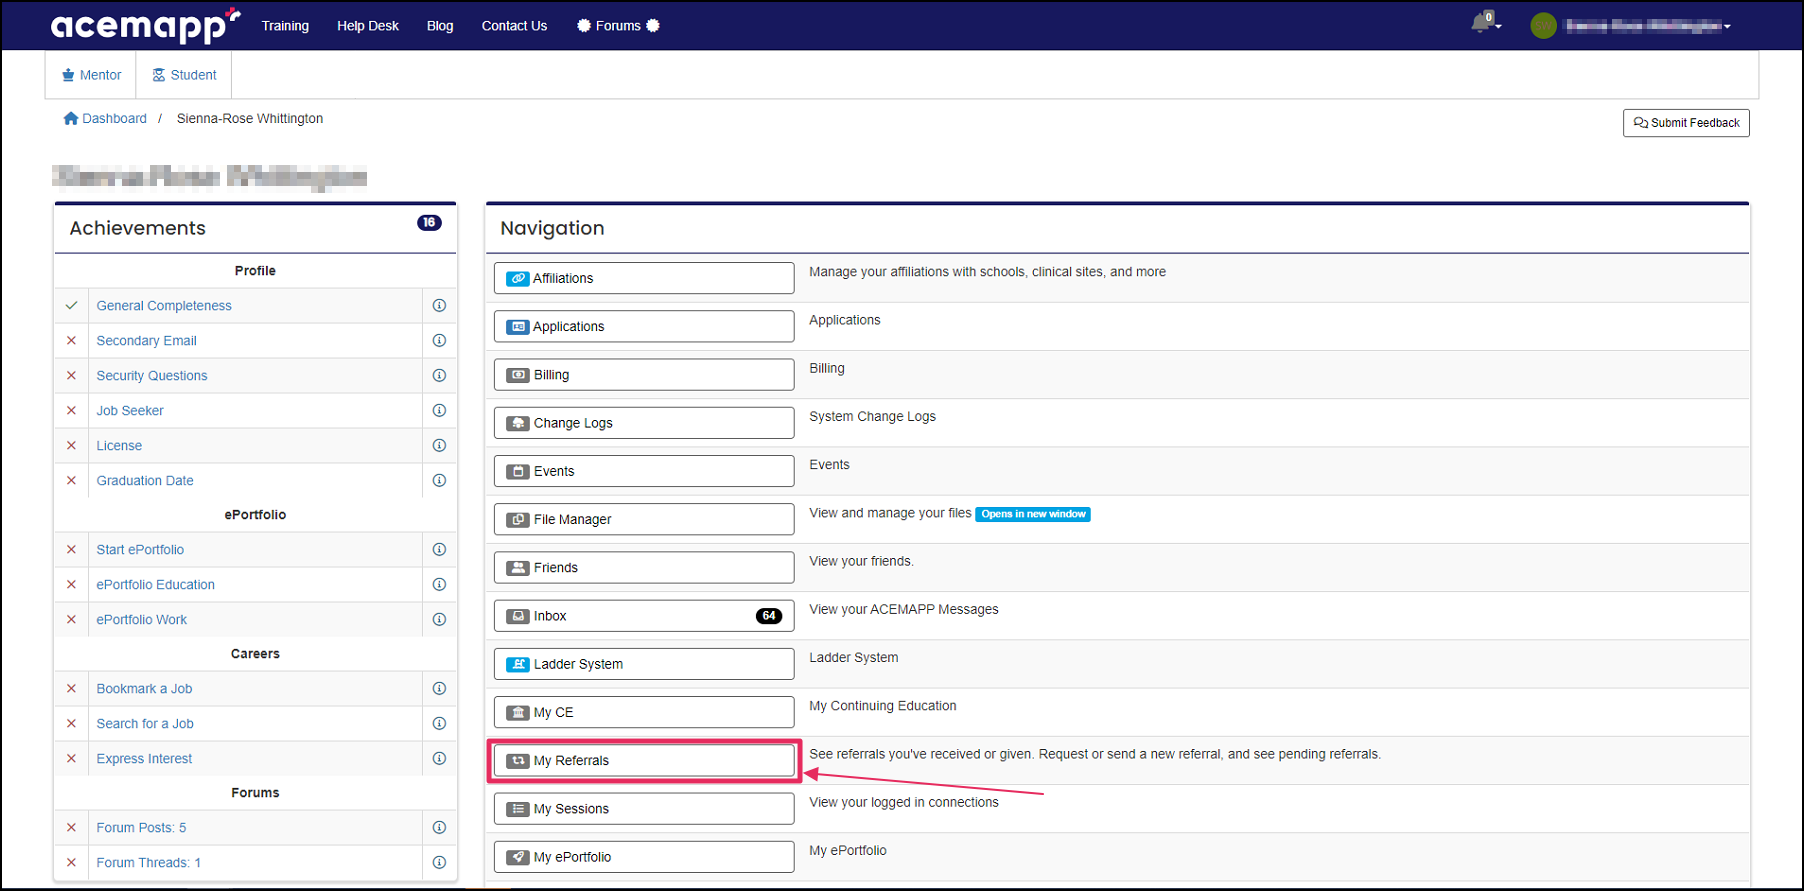This screenshot has width=1804, height=891.
Task: Click the Bookmark a Job link
Action: pos(144,689)
